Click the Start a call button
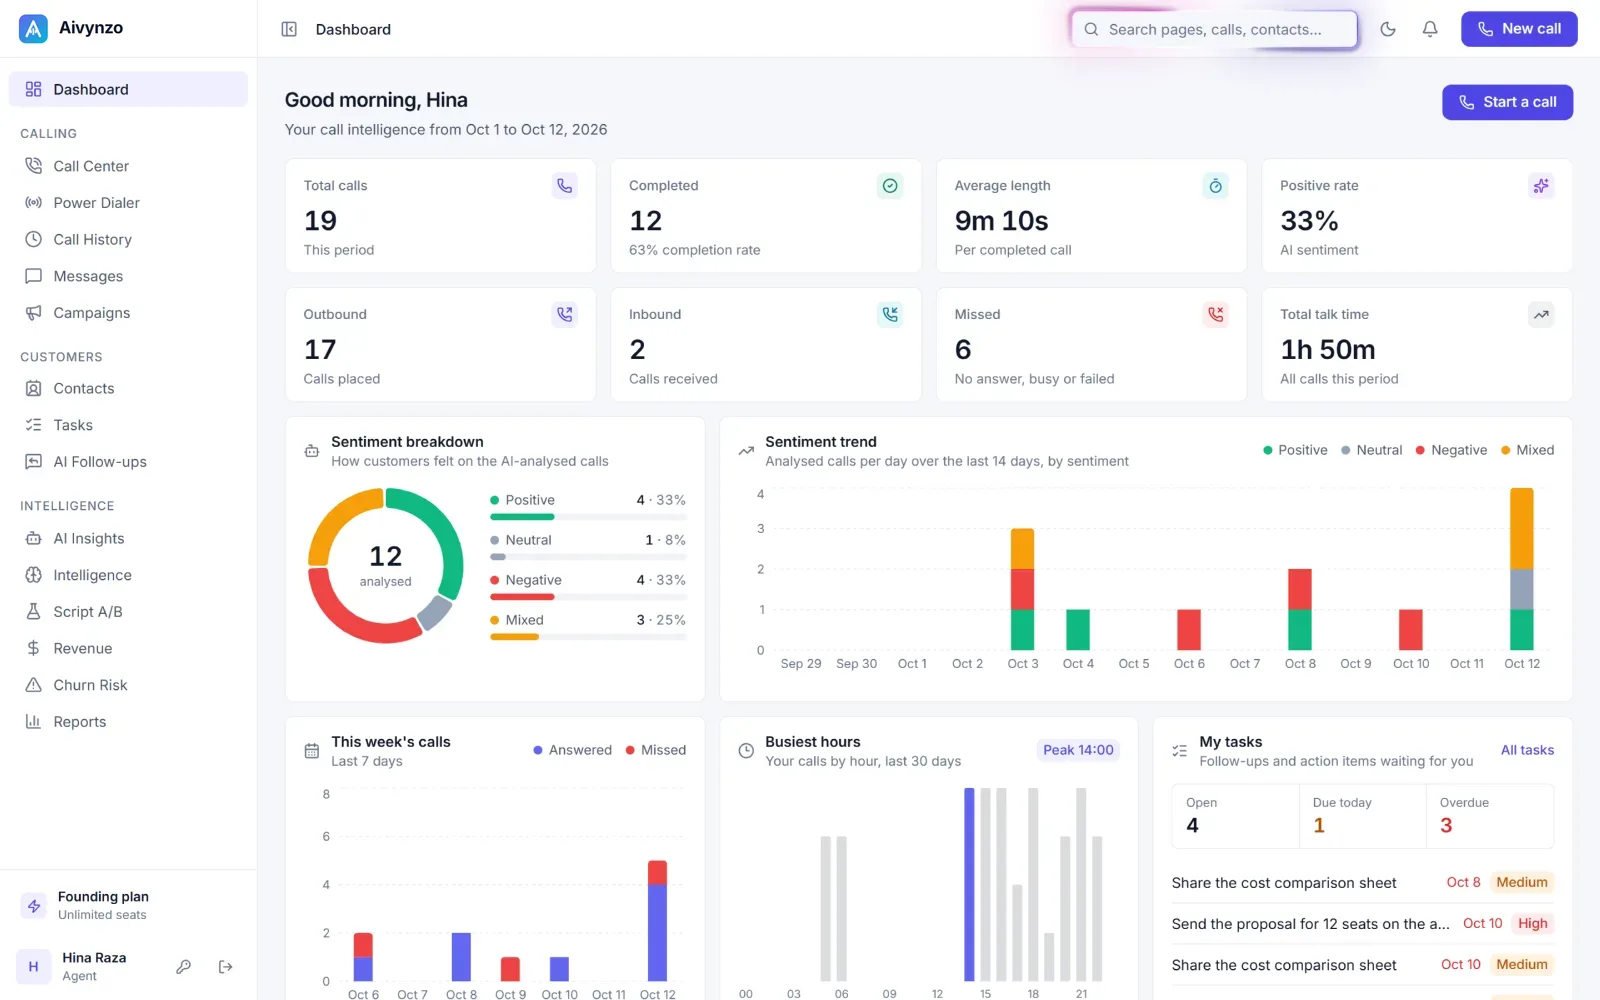1600x1000 pixels. (1507, 102)
